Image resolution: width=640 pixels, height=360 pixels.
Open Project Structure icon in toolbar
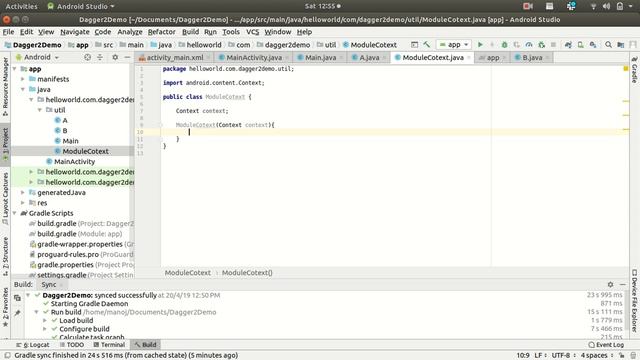[x=621, y=44]
